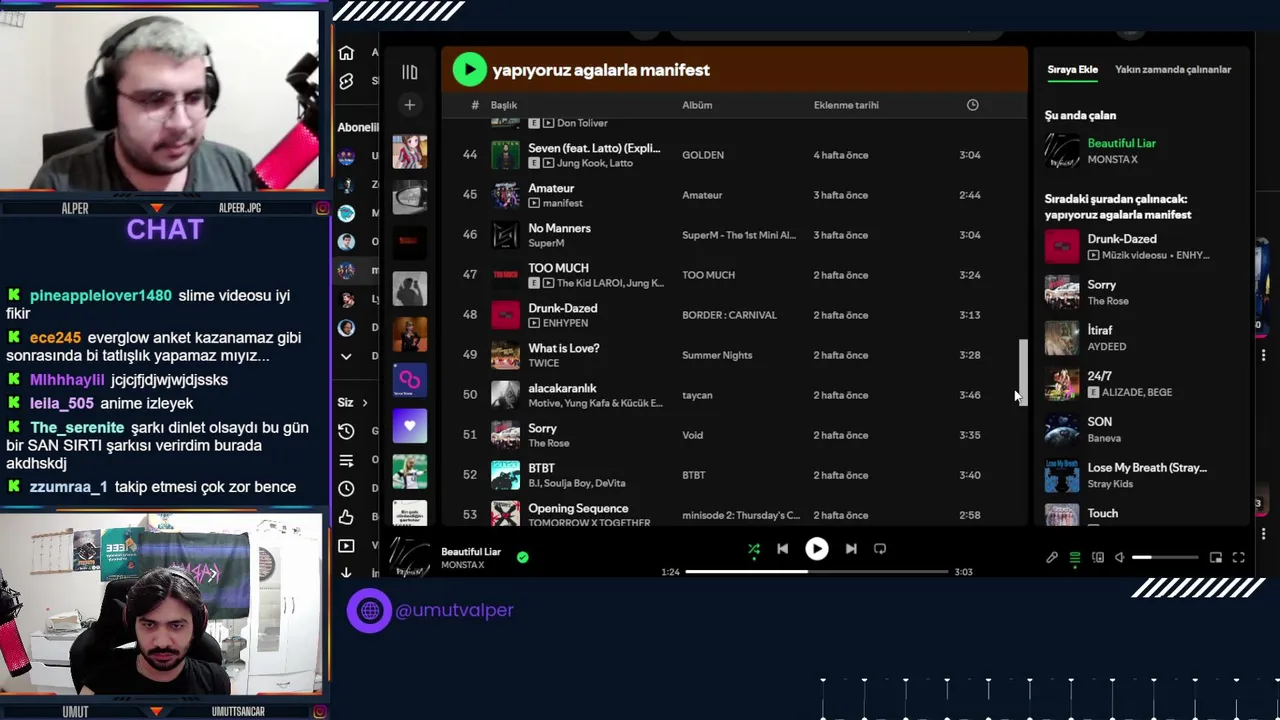This screenshot has width=1280, height=720.
Task: Open Your Library sidebar icon
Action: coord(409,72)
